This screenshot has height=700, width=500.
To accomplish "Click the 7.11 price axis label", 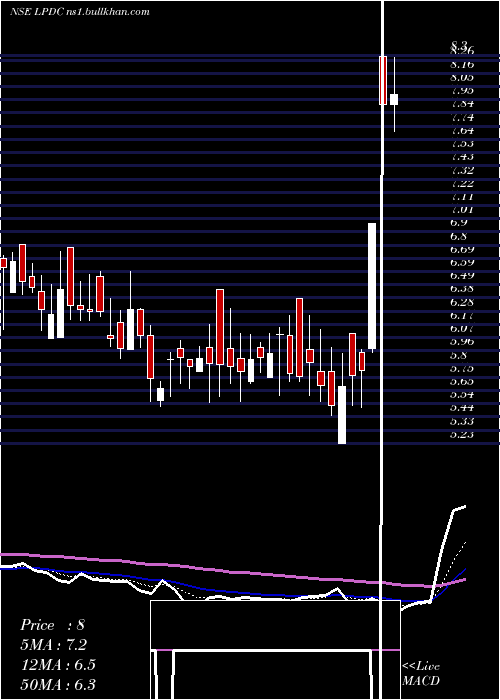I will pyautogui.click(x=462, y=196).
